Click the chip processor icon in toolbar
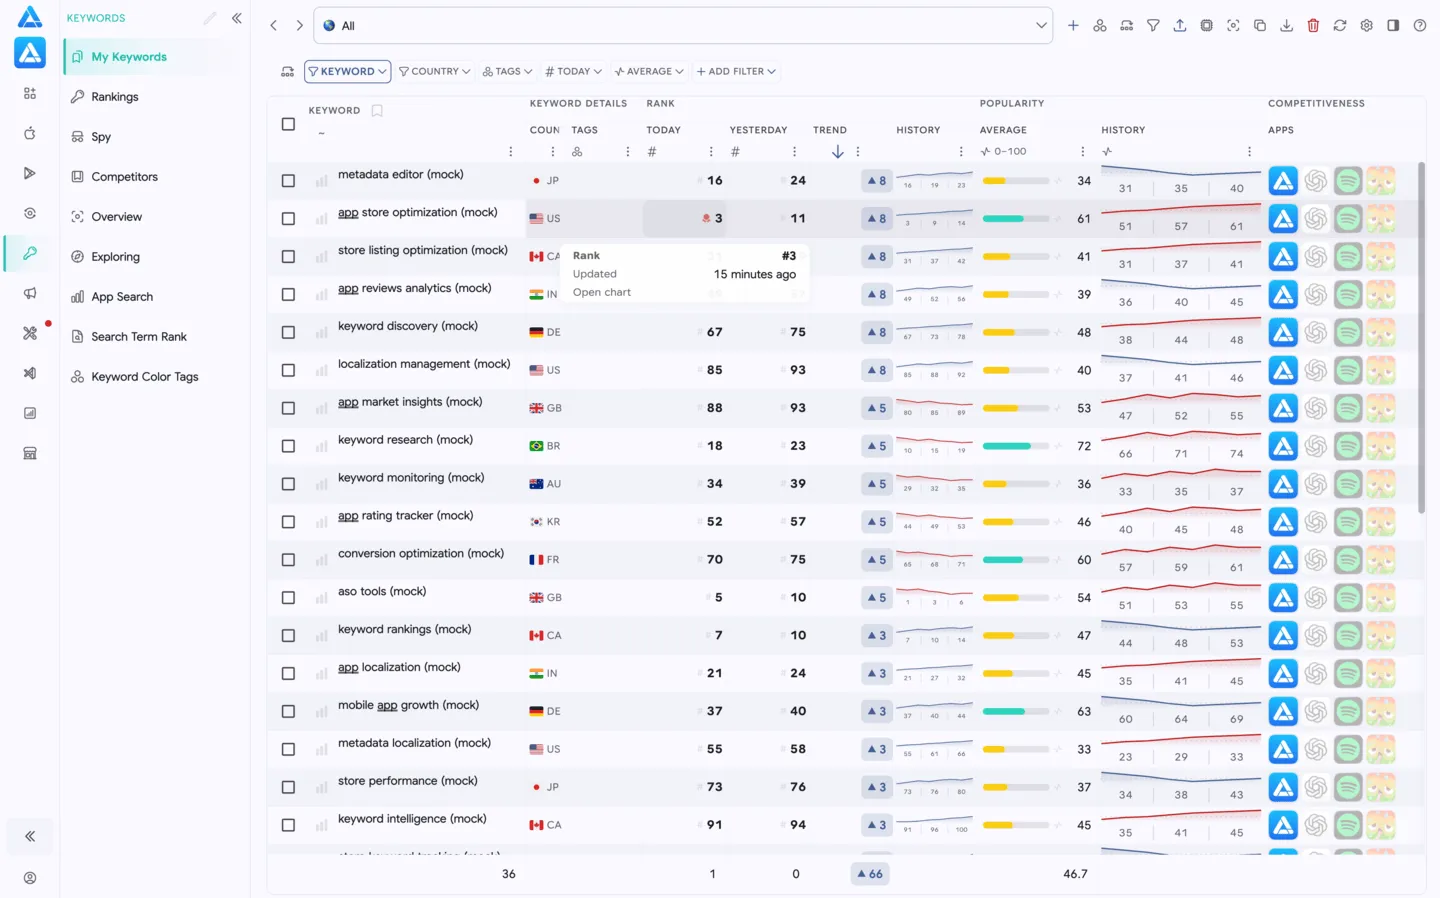This screenshot has height=898, width=1440. [x=1207, y=26]
